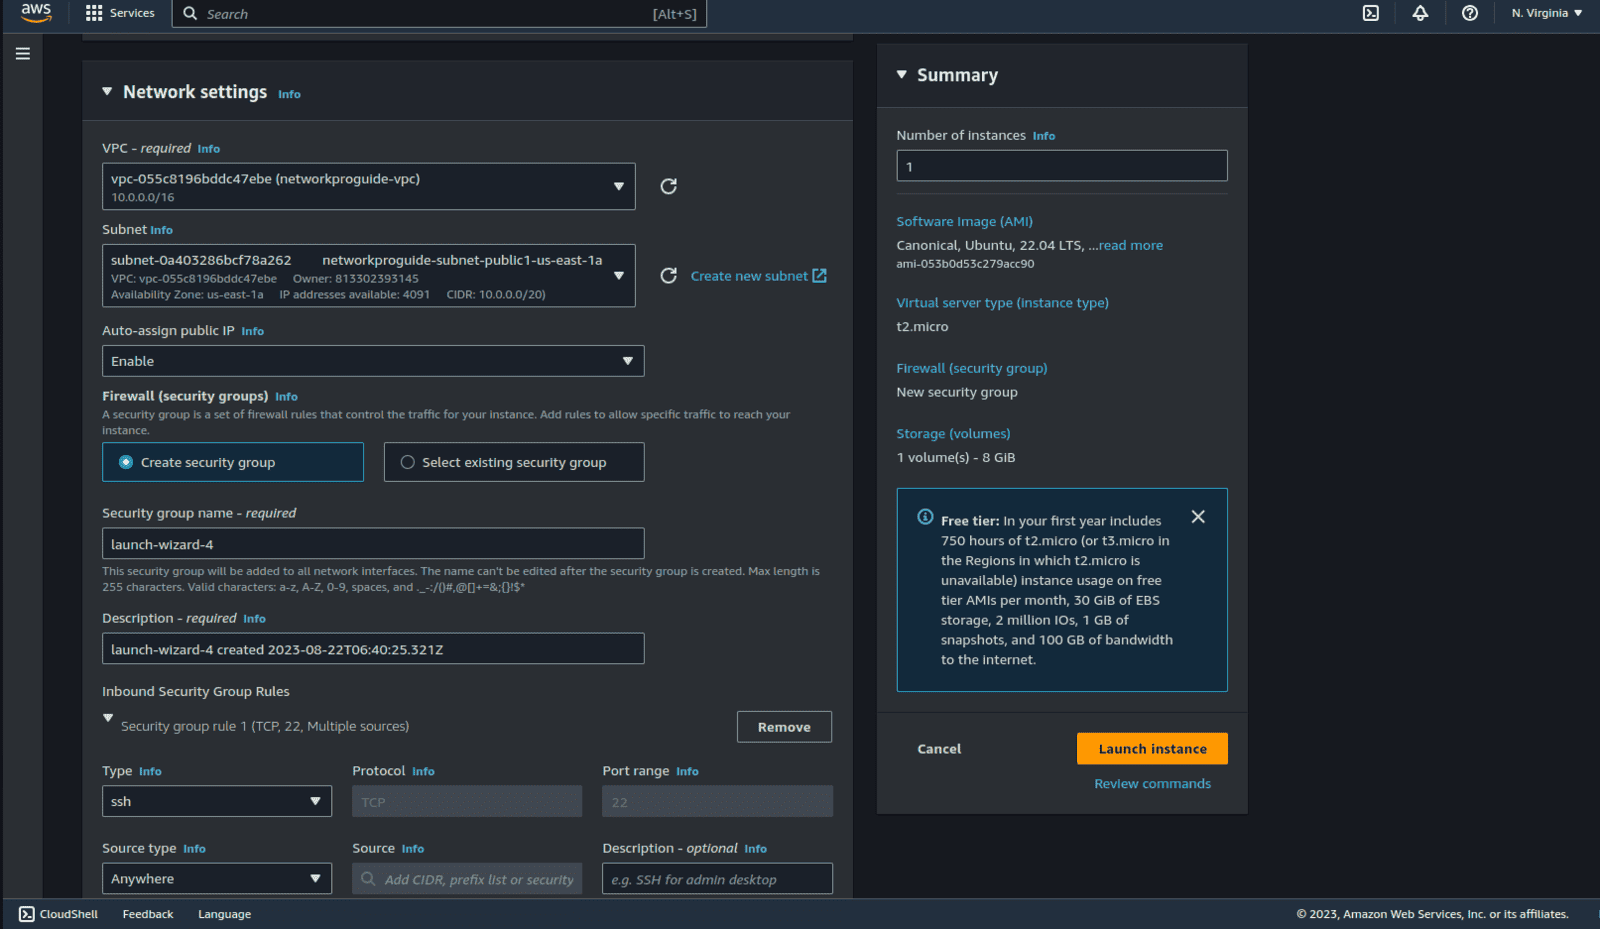Open the help question mark icon

pyautogui.click(x=1469, y=13)
